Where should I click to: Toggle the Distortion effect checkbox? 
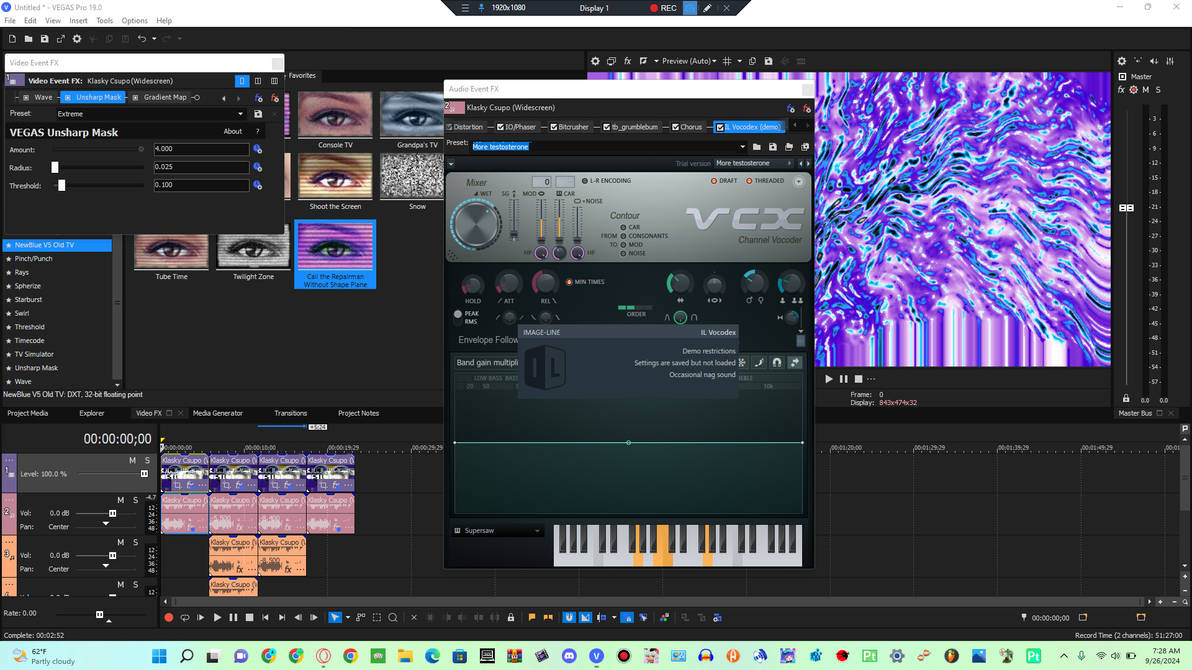450,127
